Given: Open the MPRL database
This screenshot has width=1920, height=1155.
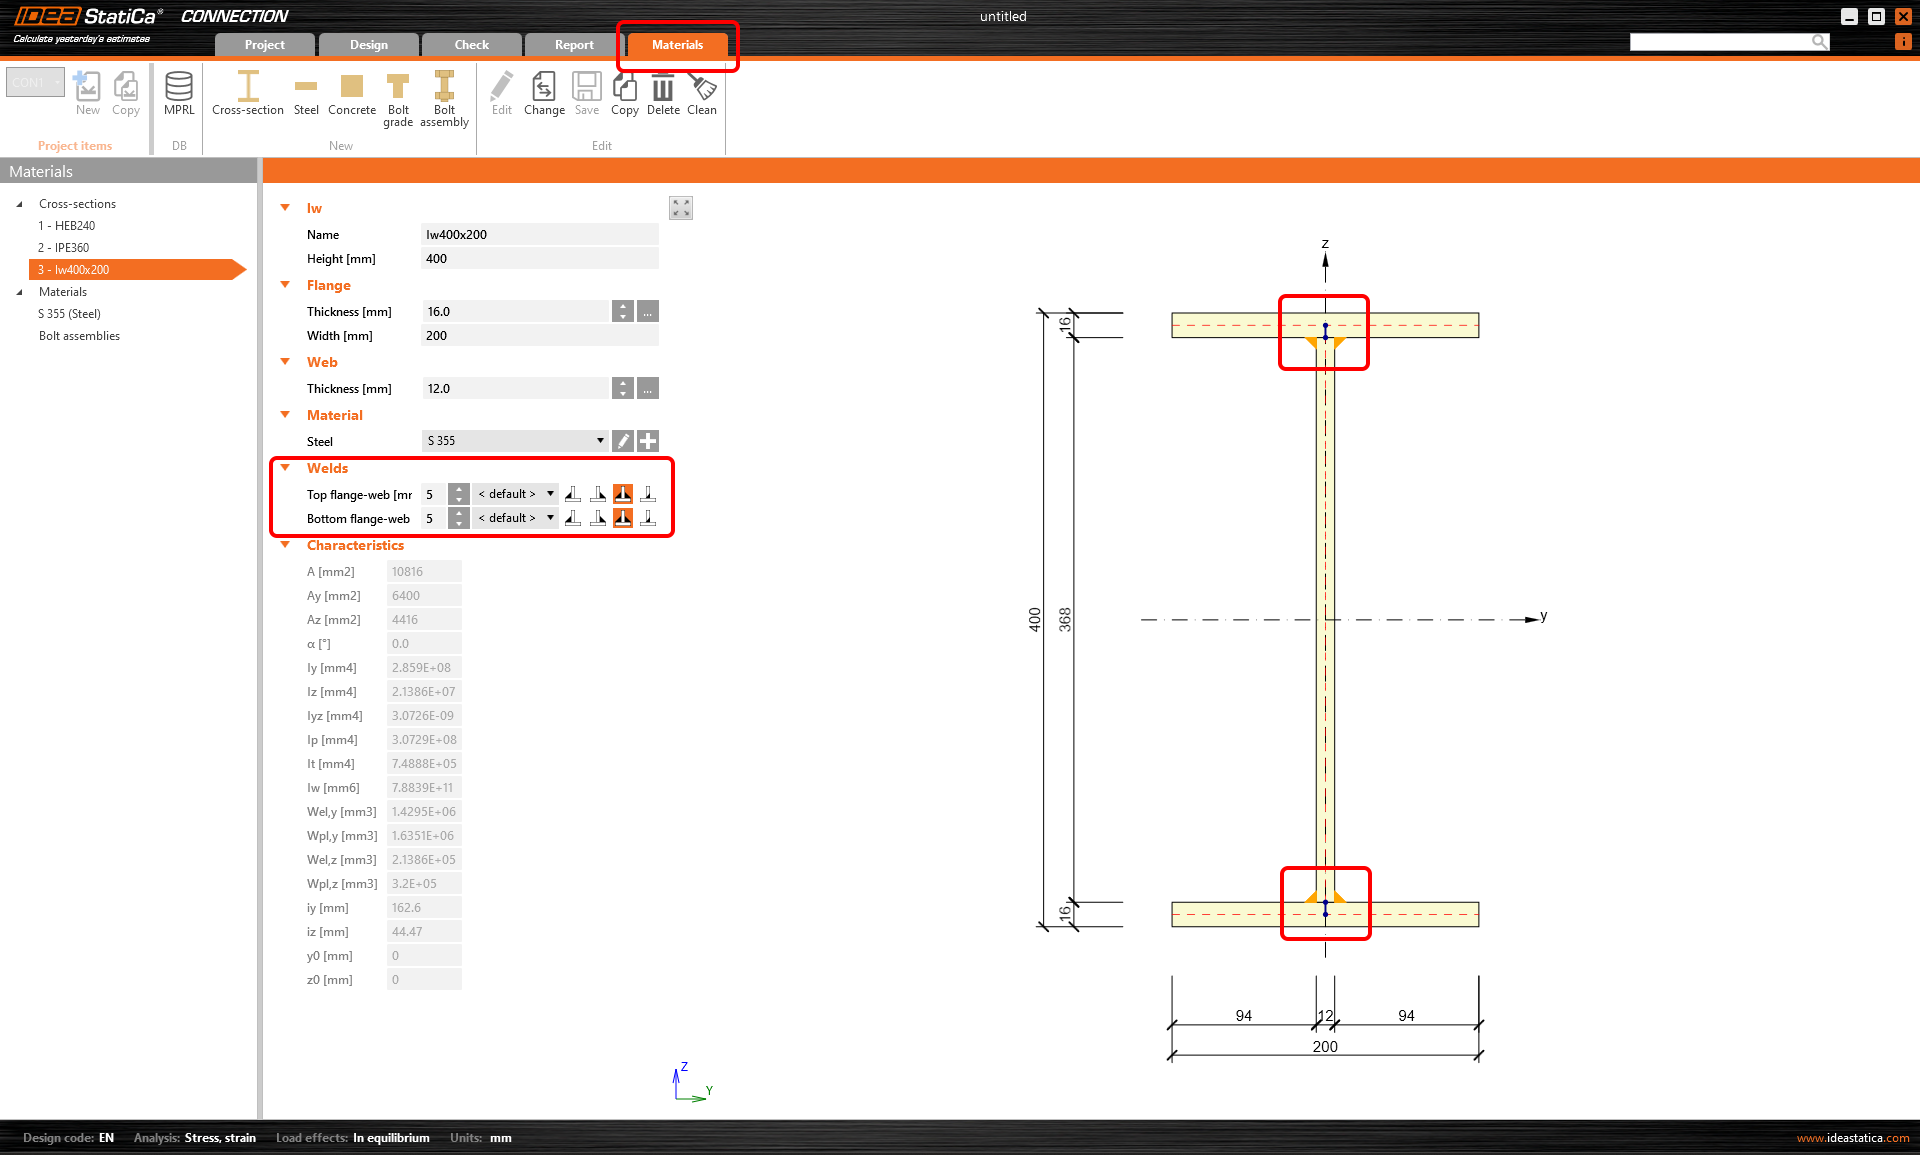Looking at the screenshot, I should tap(179, 95).
